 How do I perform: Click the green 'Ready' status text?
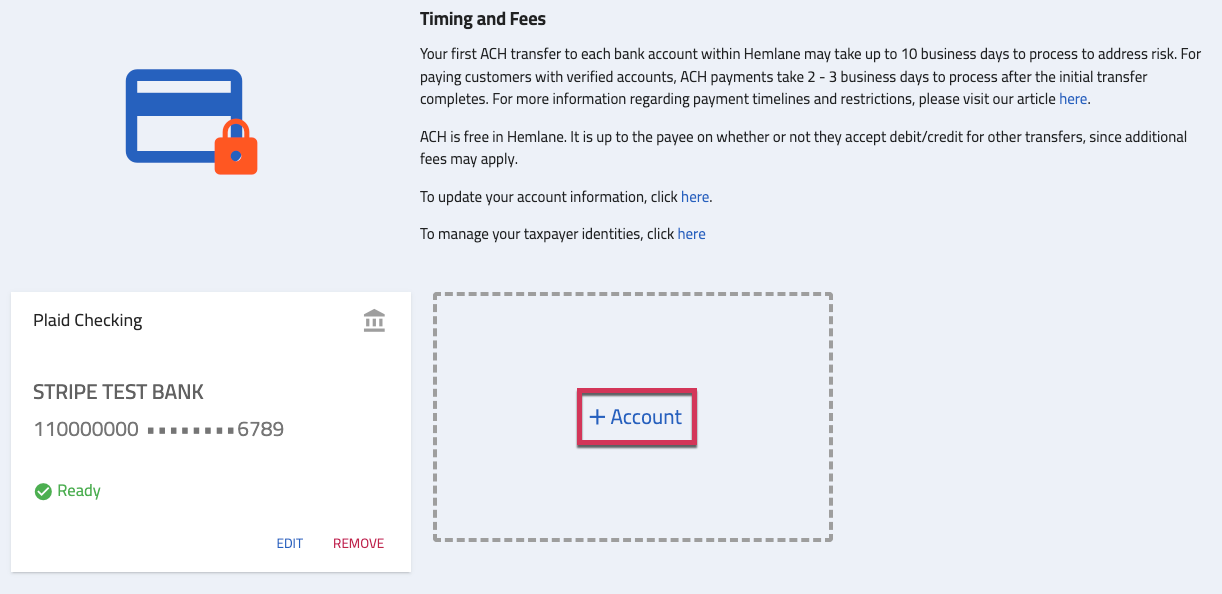pyautogui.click(x=79, y=491)
